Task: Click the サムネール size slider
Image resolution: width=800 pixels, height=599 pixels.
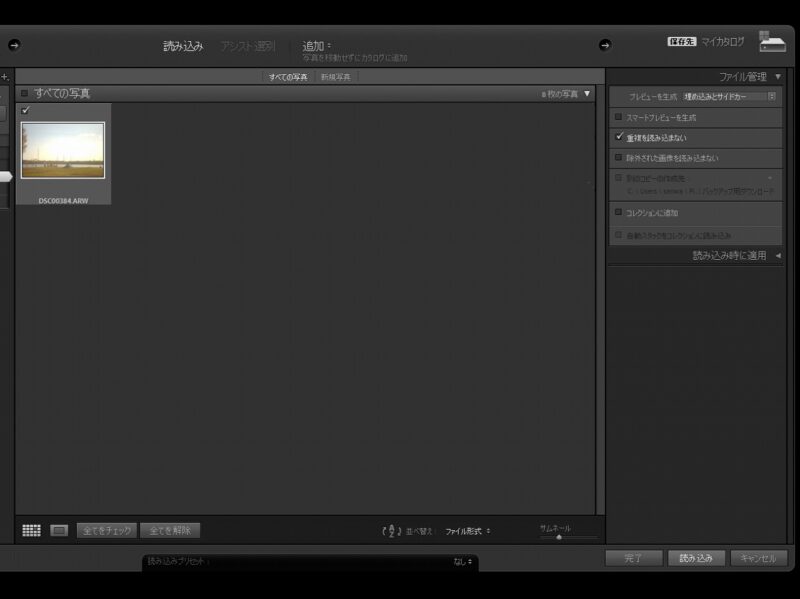Action: [559, 537]
